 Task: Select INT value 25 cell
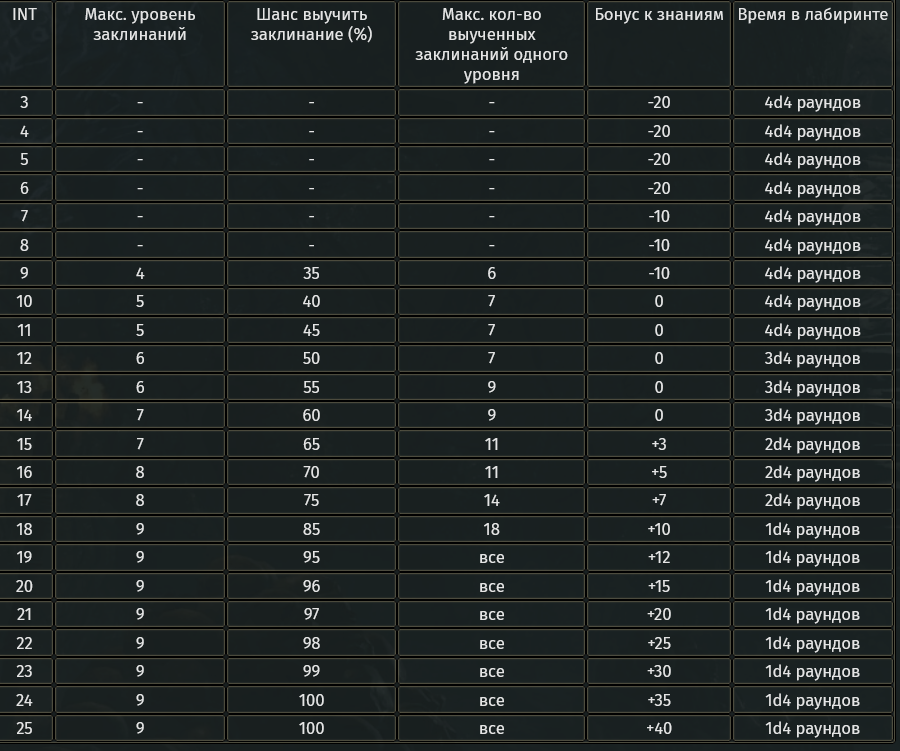(24, 728)
